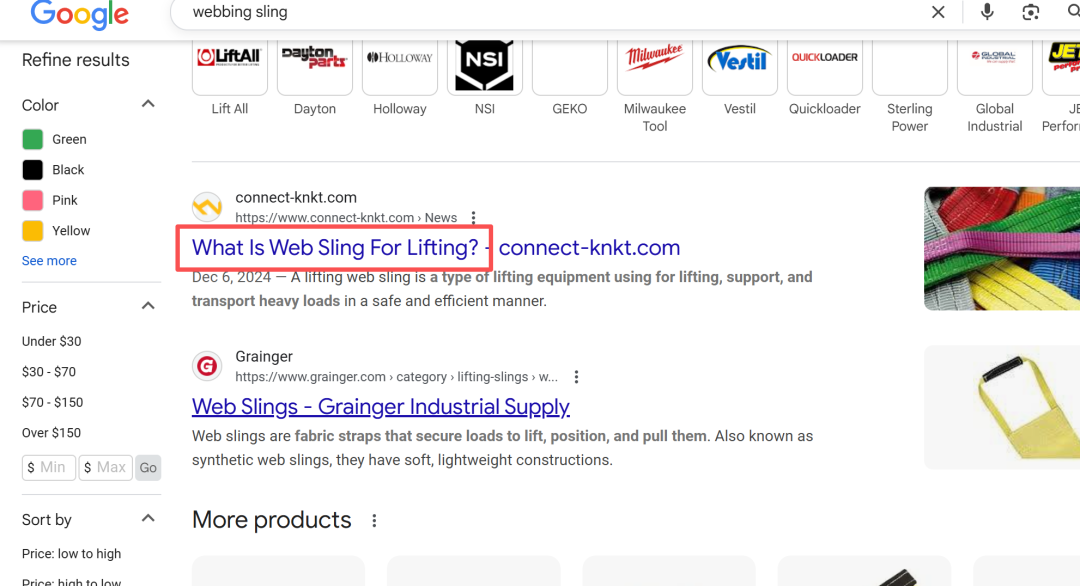Open colorful slings thumbnail for connect-knkt result
1080x586 pixels.
(x=1002, y=249)
